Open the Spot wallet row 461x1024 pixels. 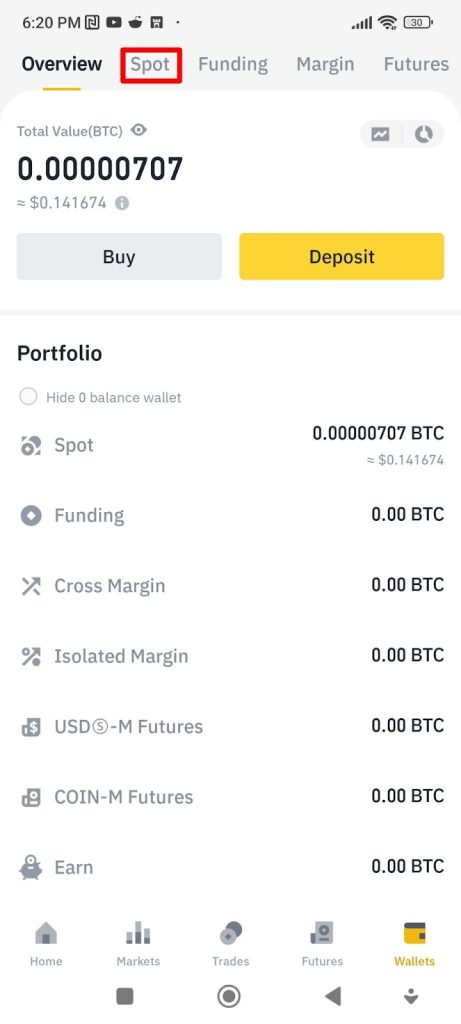tap(230, 445)
